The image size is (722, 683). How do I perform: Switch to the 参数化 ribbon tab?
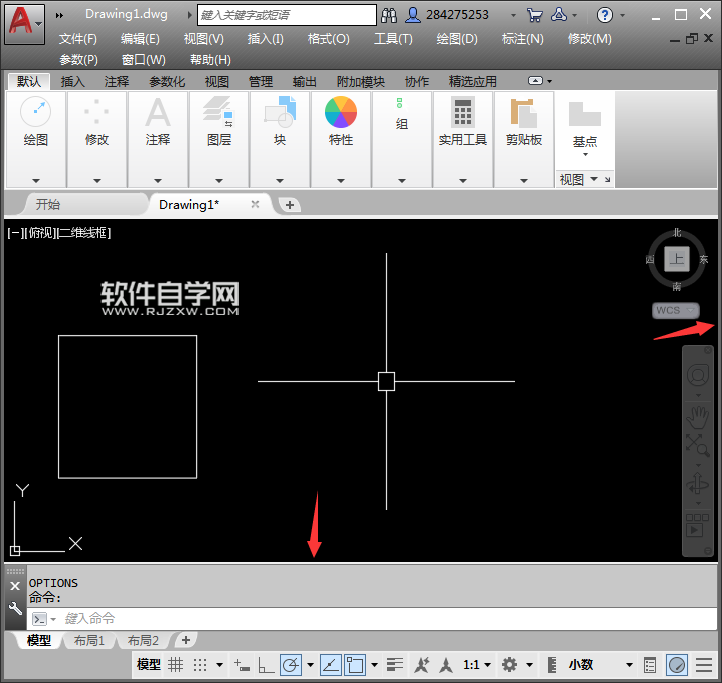167,82
